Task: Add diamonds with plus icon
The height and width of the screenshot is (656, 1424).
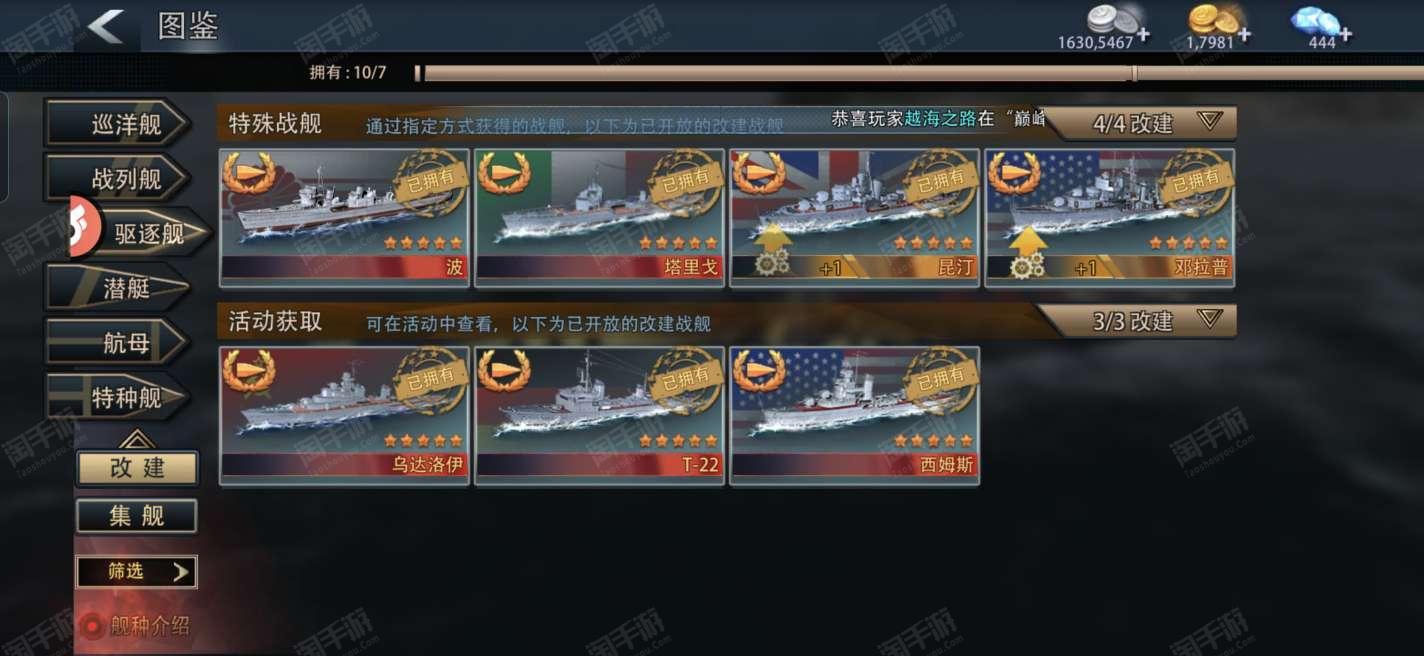Action: (1345, 35)
